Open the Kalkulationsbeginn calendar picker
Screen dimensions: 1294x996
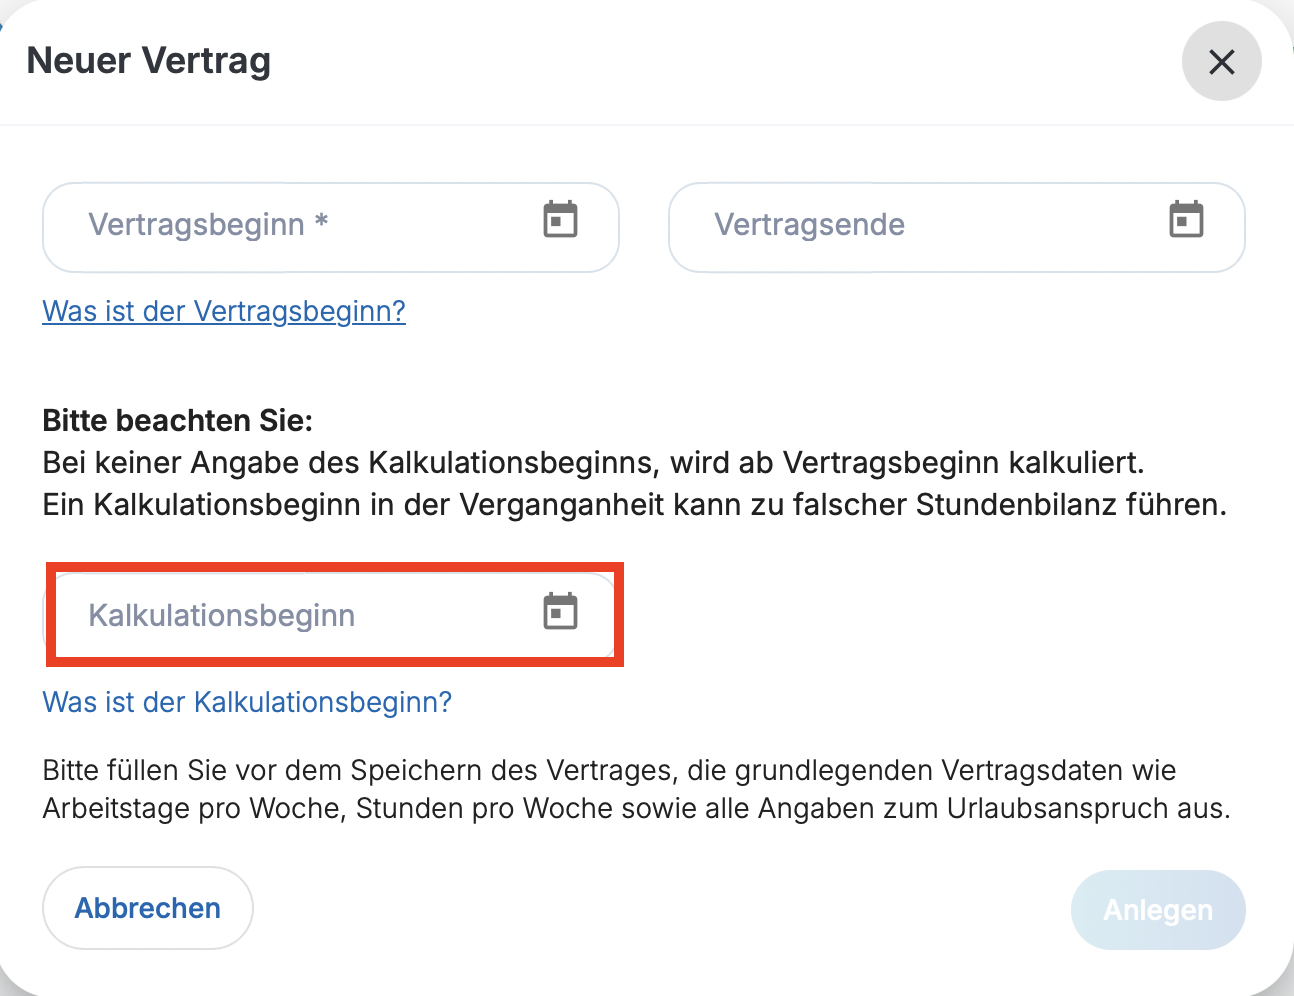tap(560, 612)
